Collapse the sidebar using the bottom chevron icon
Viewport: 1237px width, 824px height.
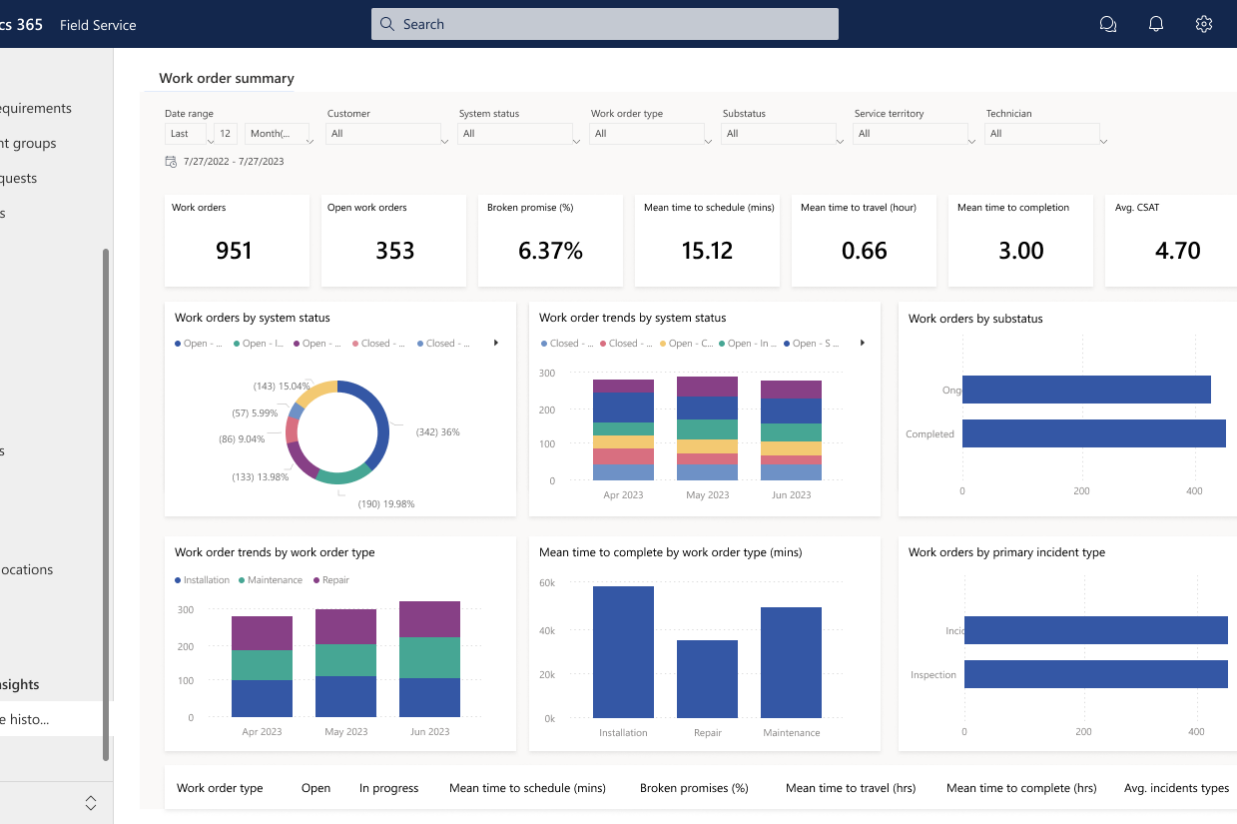(x=90, y=802)
